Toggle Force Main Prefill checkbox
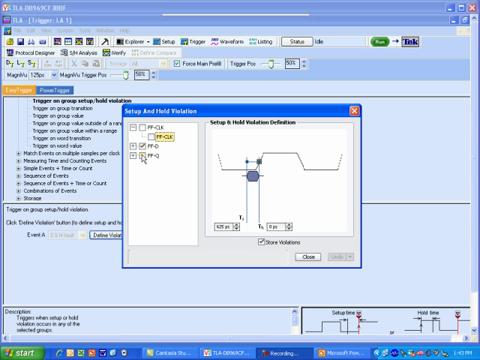480x360 pixels. click(x=177, y=63)
